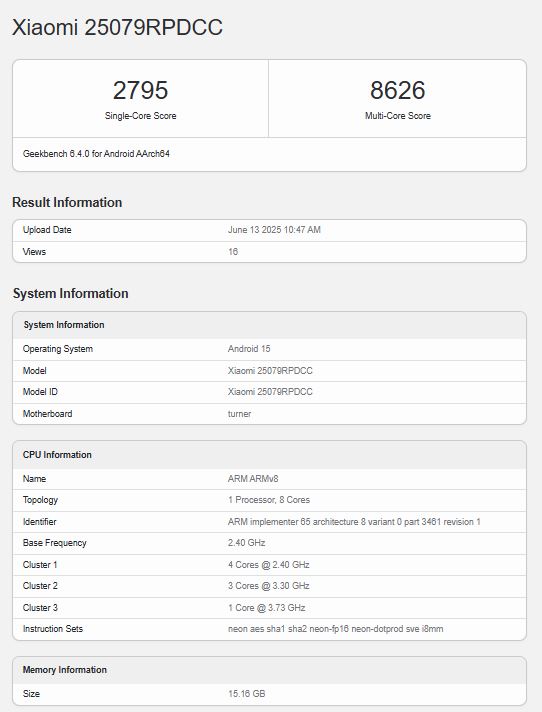Click the Cluster 3 value 1 Core @ 3.73 GHz
This screenshot has height=712, width=542.
pyautogui.click(x=266, y=608)
